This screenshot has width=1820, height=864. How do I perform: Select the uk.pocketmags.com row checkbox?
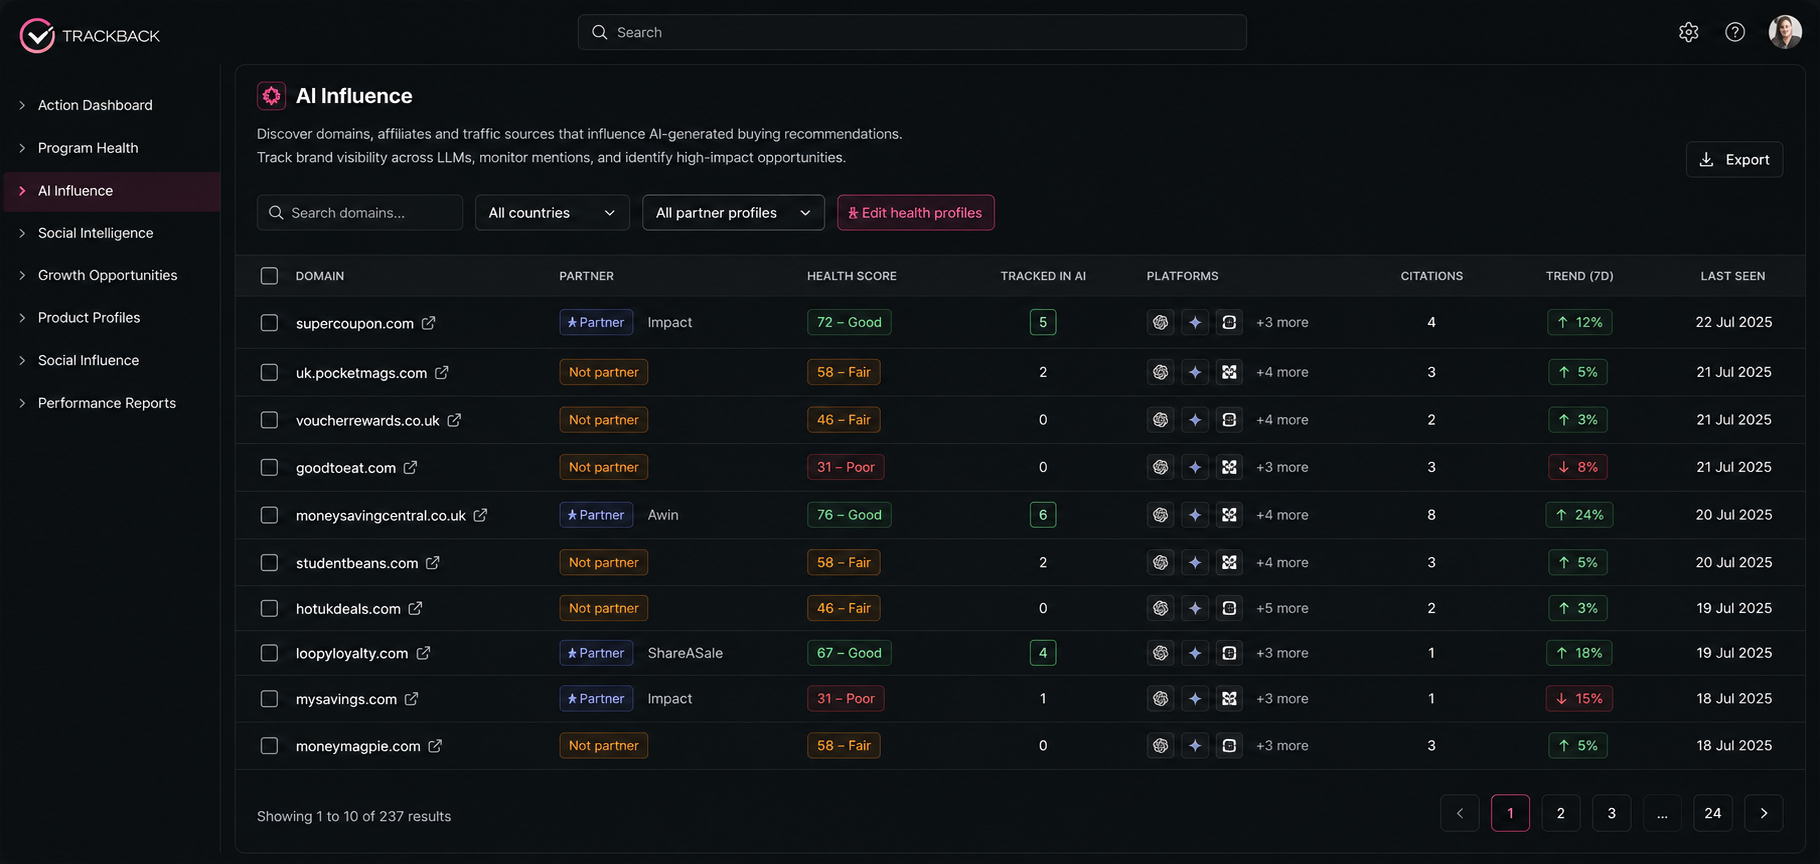click(269, 372)
